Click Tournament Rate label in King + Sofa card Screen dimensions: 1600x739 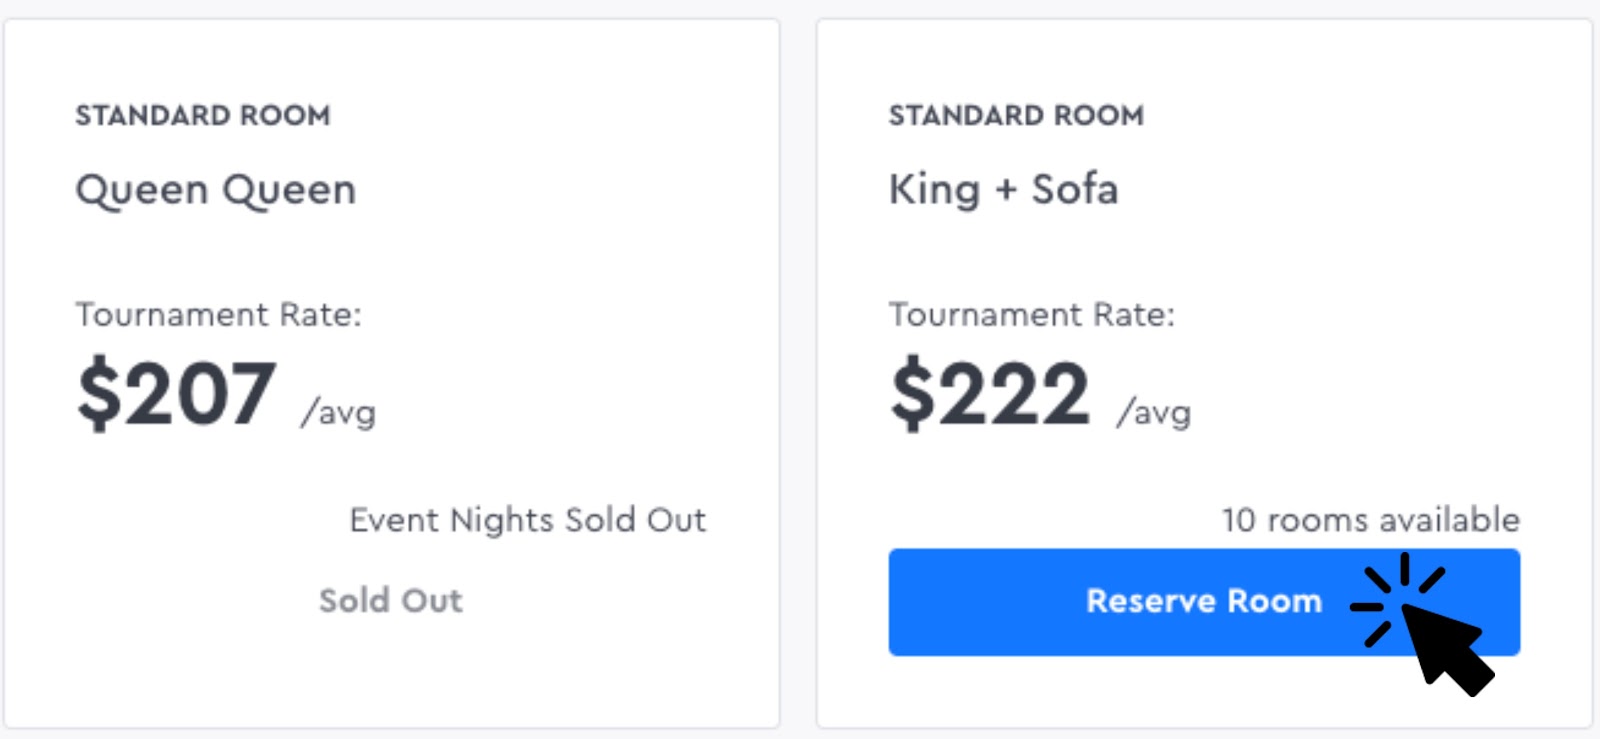tap(1032, 315)
